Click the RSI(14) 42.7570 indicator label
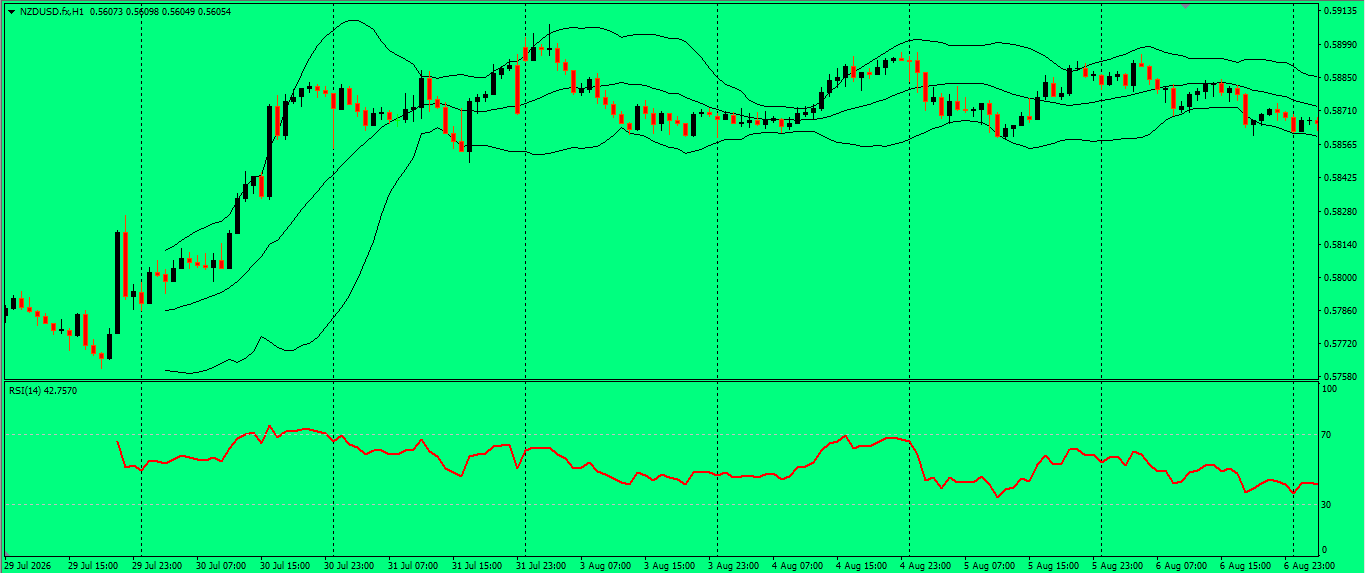This screenshot has height=573, width=1365. (43, 390)
